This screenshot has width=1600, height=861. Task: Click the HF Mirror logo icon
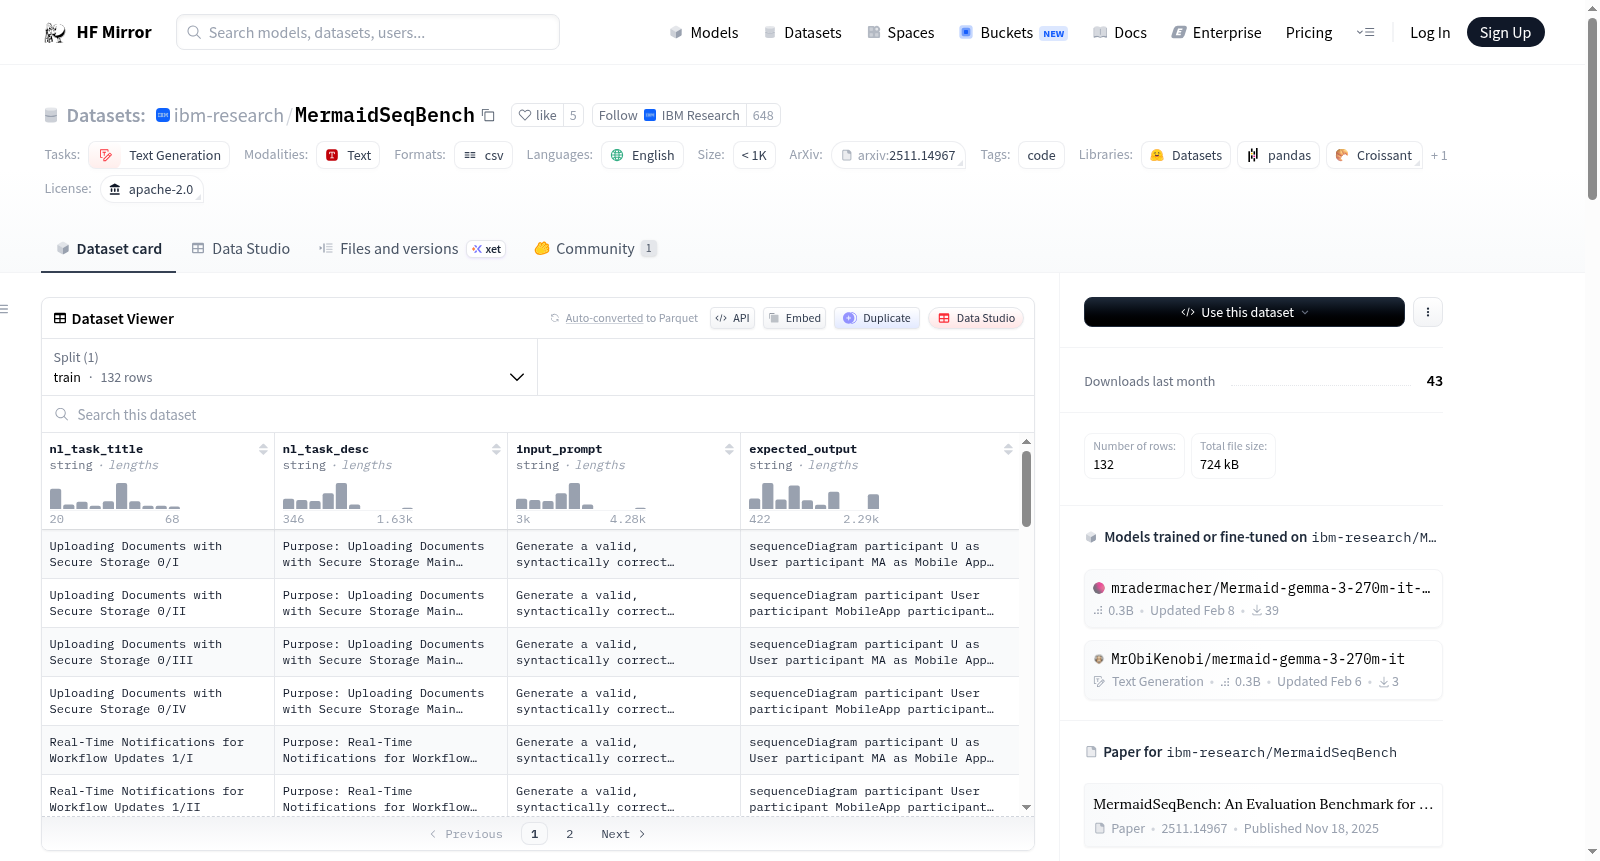55,33
